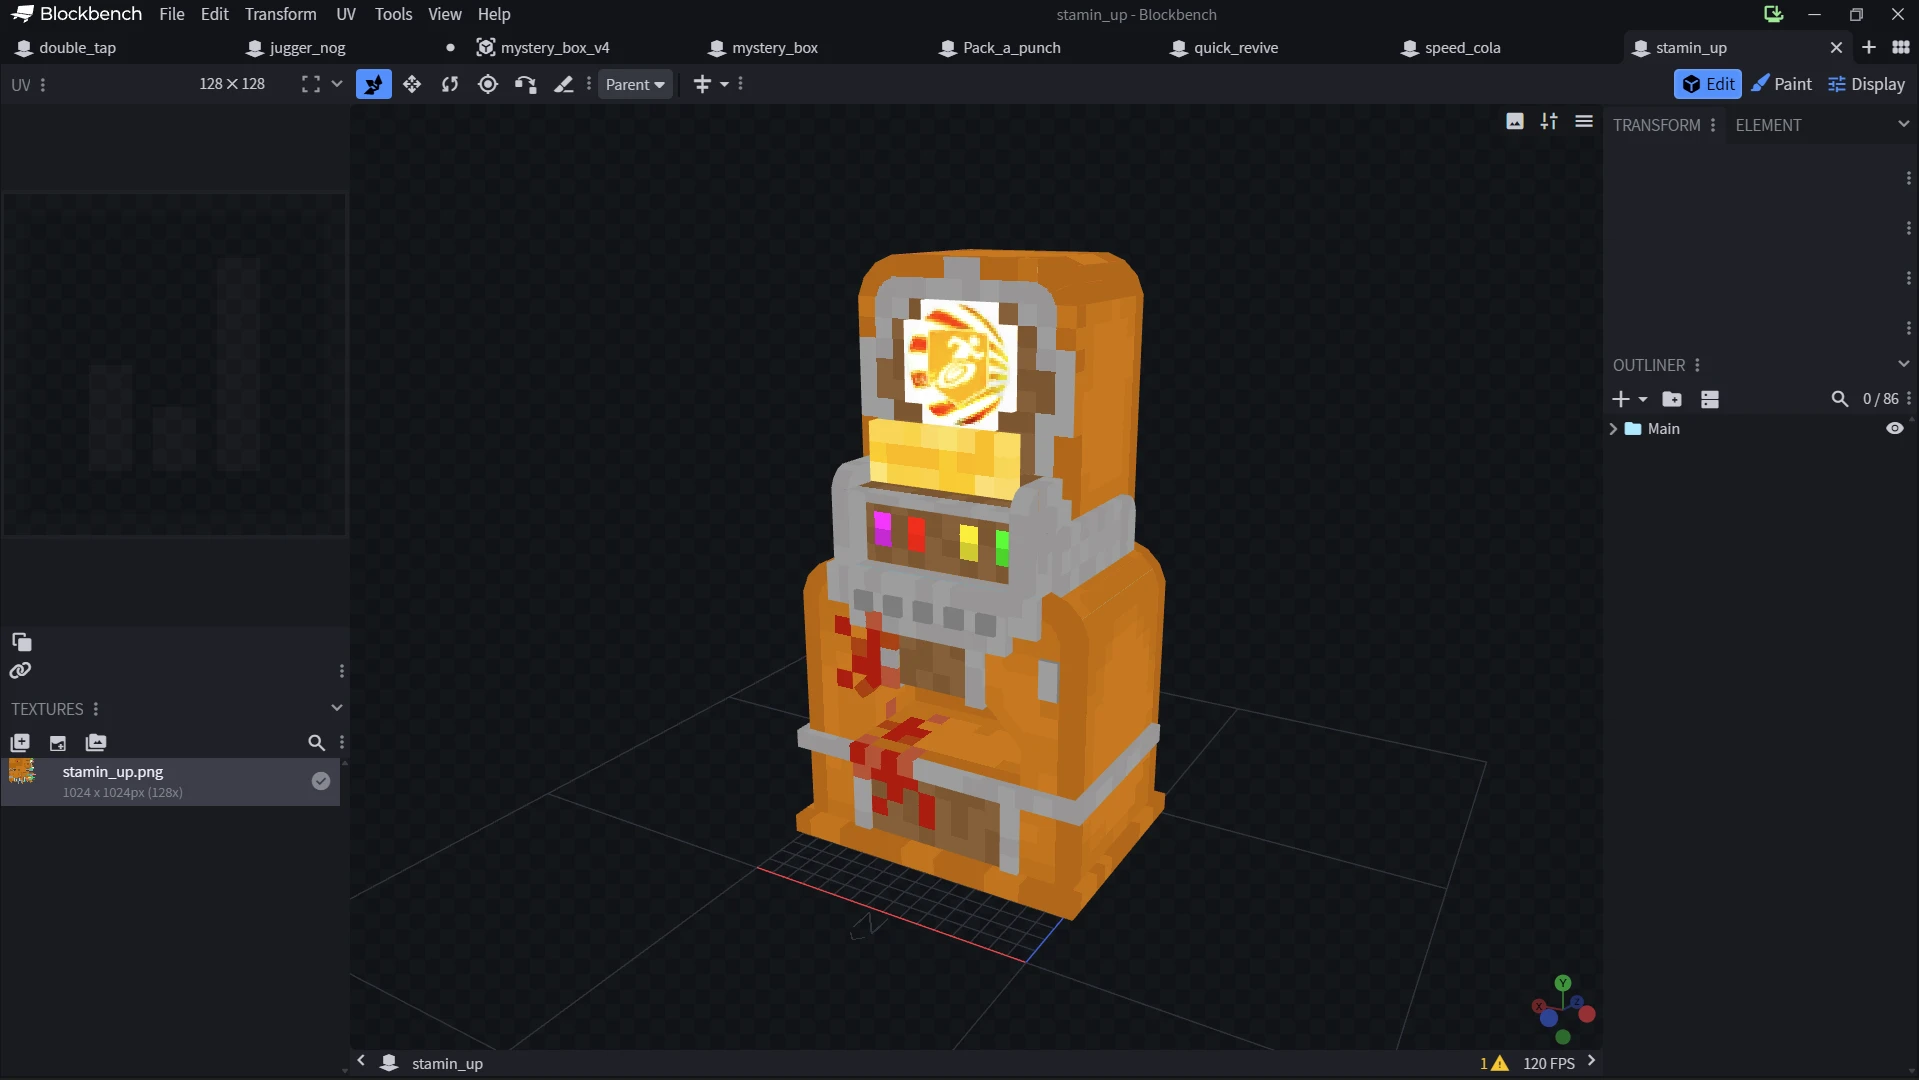The width and height of the screenshot is (1919, 1080).
Task: Close the stamin_up tab
Action: 1836,48
